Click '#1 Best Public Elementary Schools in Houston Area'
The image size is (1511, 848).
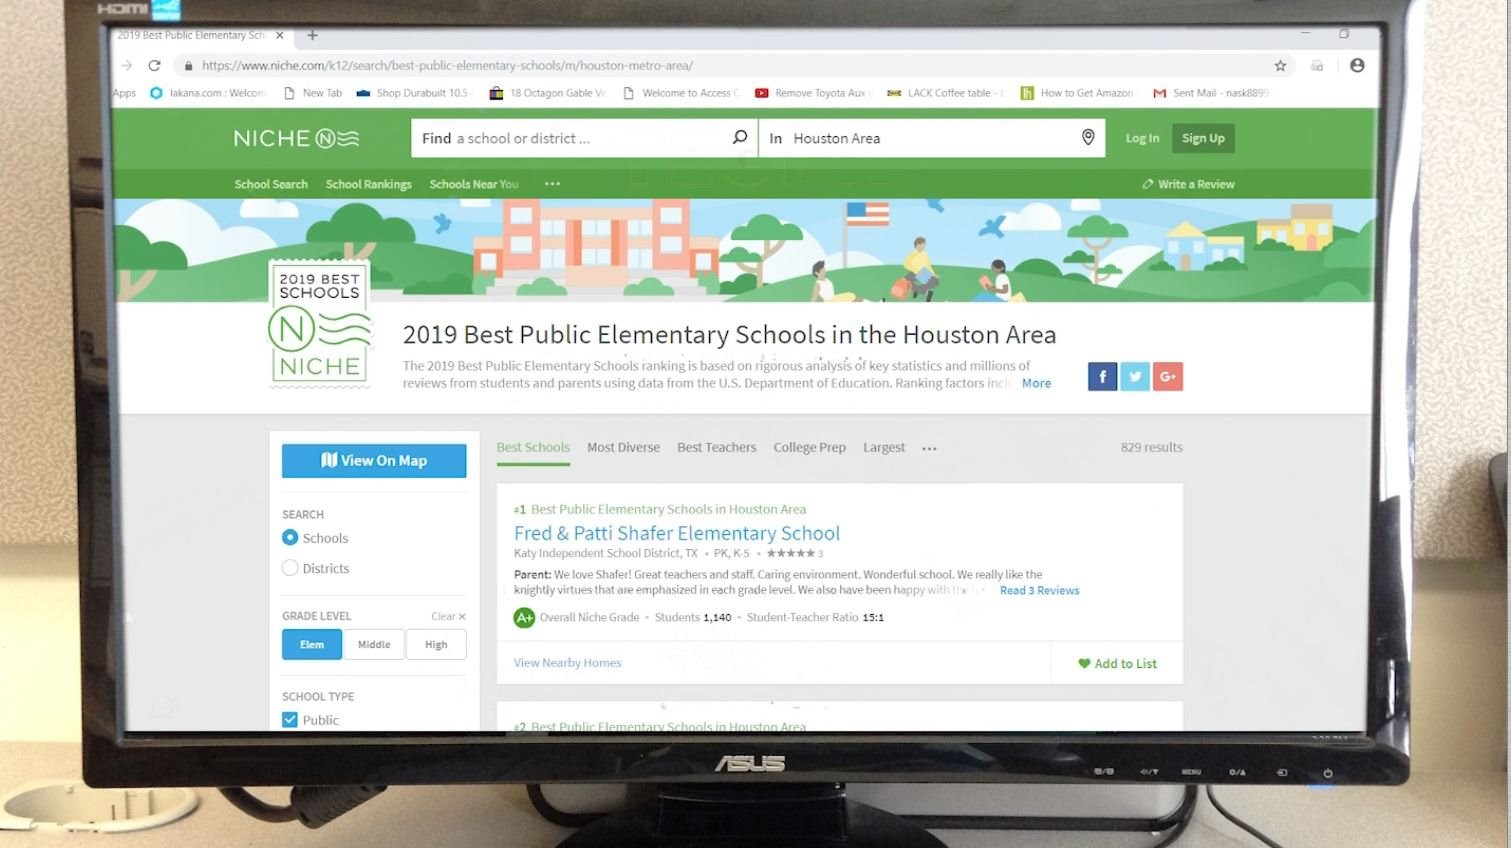(660, 509)
